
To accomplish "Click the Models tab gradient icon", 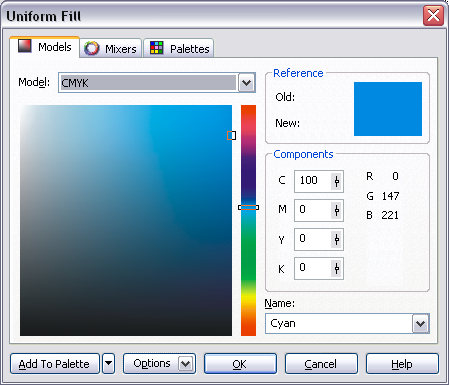I will pos(25,46).
